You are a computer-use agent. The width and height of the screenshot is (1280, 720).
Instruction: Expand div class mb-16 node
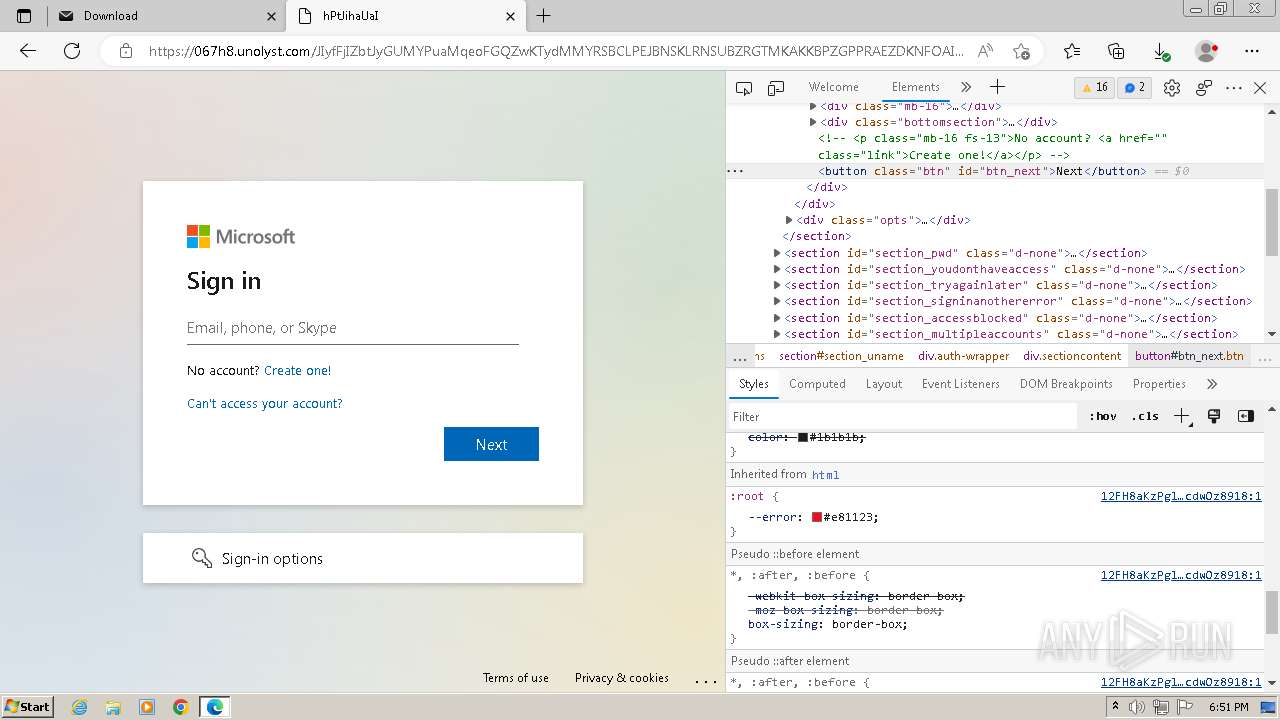[x=813, y=106]
